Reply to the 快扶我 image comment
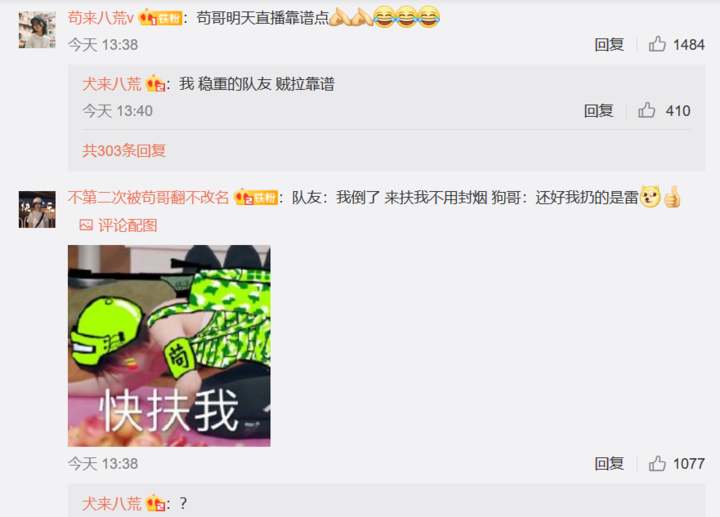The width and height of the screenshot is (720, 517). 609,464
